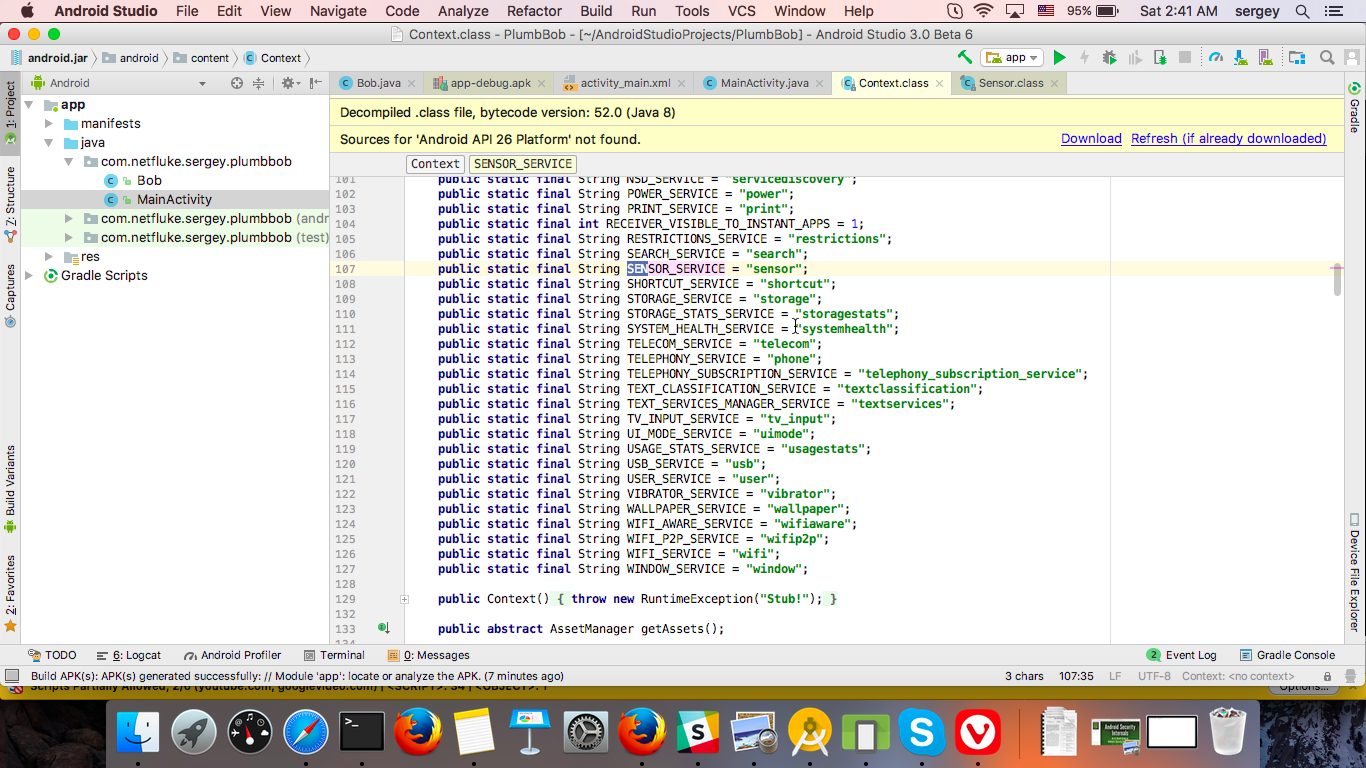Viewport: 1366px width, 768px height.
Task: Toggle the Logcat tool window
Action: pos(129,655)
